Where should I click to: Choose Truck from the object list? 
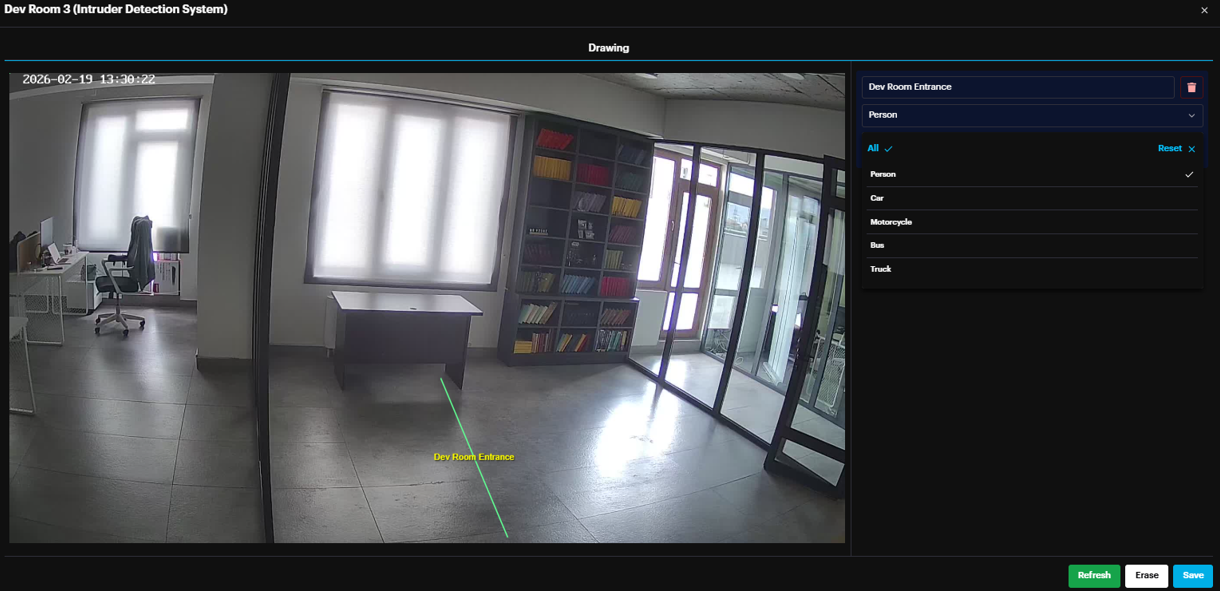tap(880, 269)
